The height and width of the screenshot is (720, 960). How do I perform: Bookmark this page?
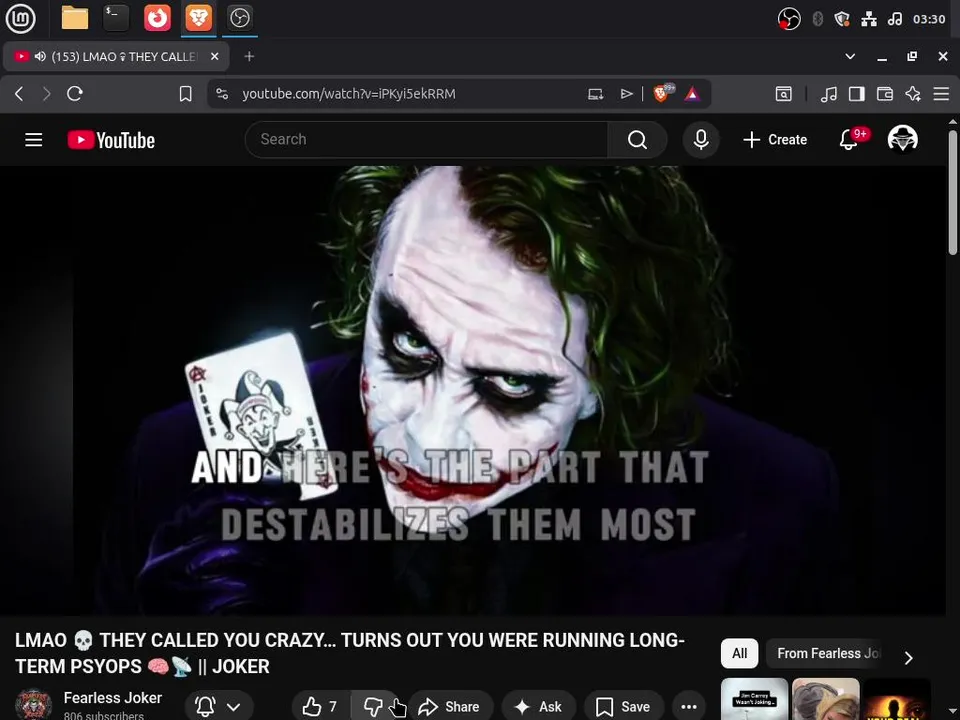click(185, 94)
